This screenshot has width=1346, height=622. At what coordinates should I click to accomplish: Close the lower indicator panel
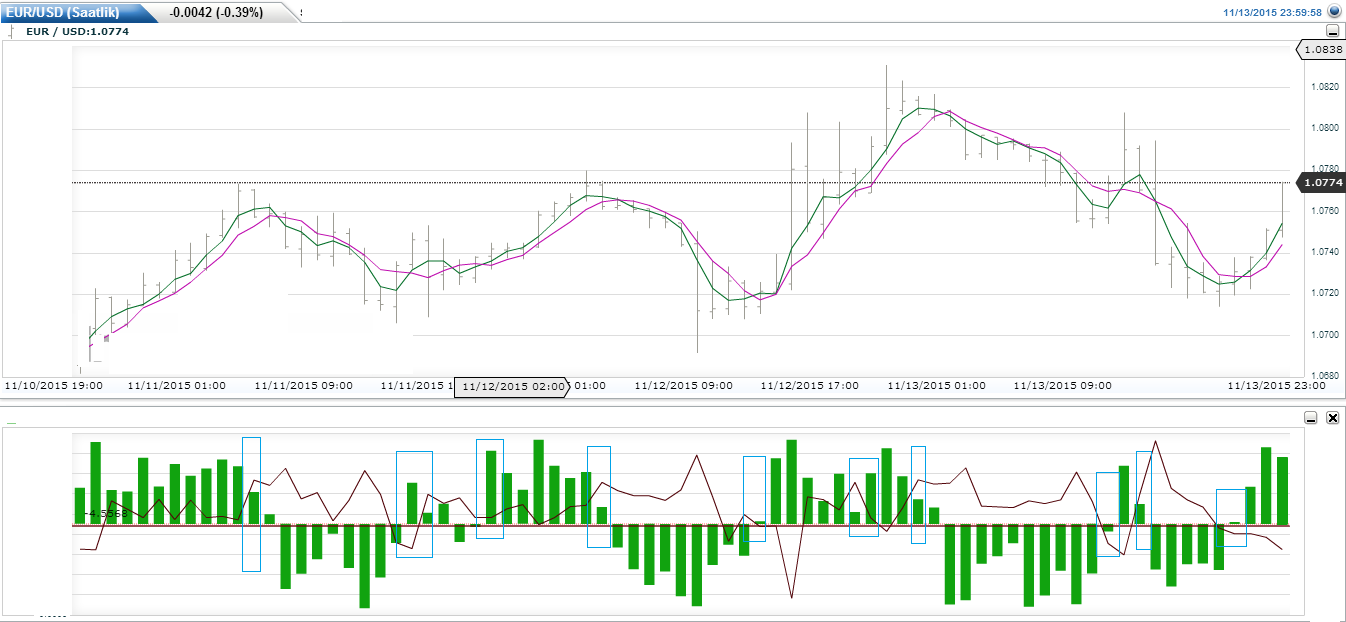click(x=1332, y=418)
